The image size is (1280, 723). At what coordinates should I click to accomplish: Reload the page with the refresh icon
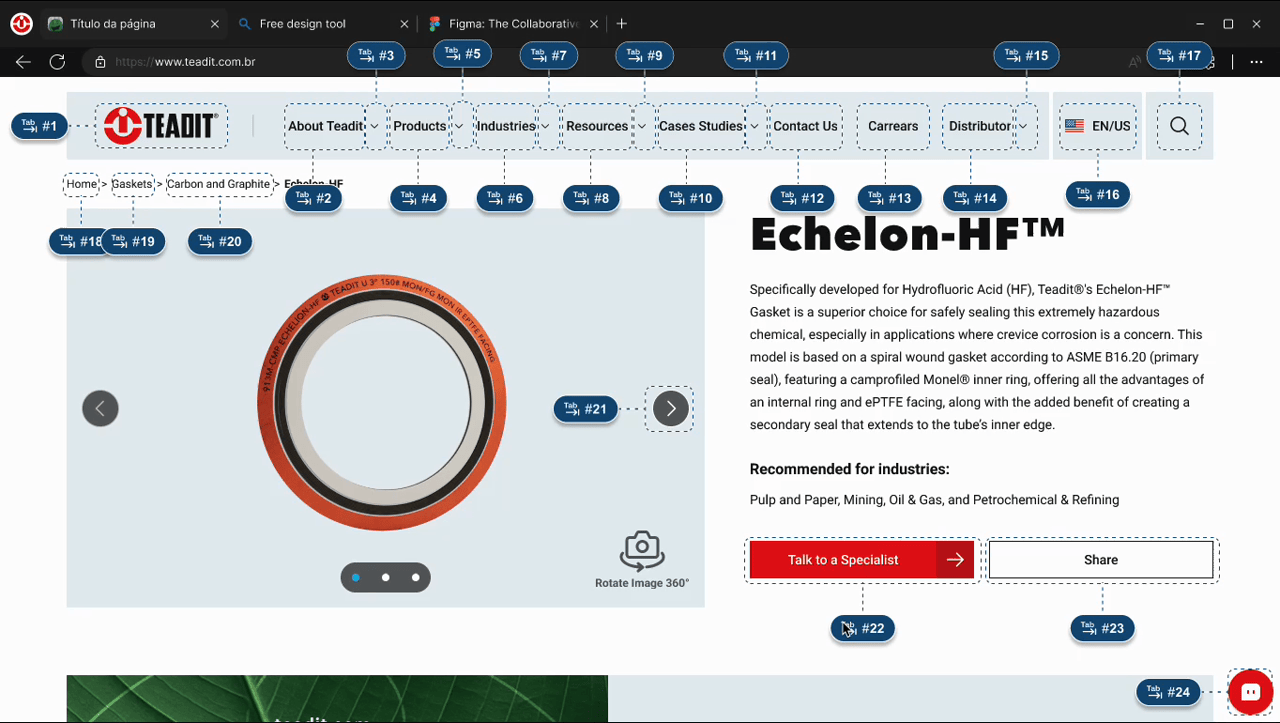coord(57,62)
